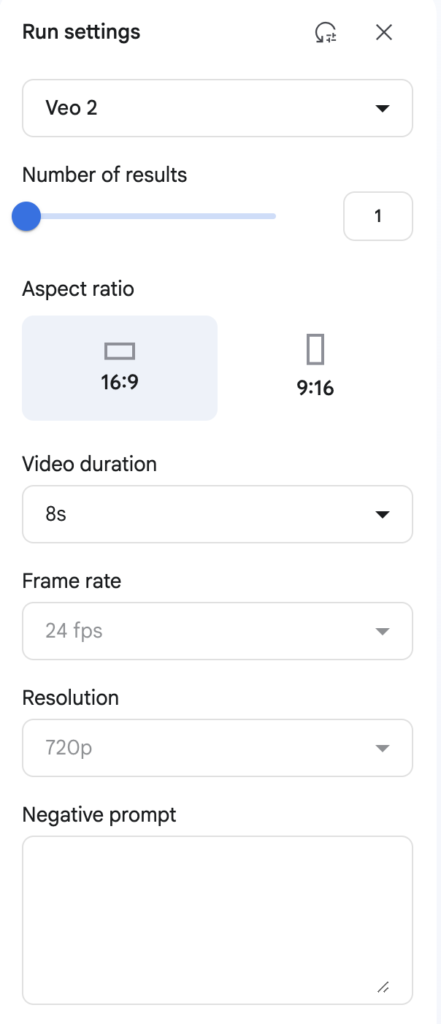Click the Run settings panel title
This screenshot has width=441, height=1024.
81,32
